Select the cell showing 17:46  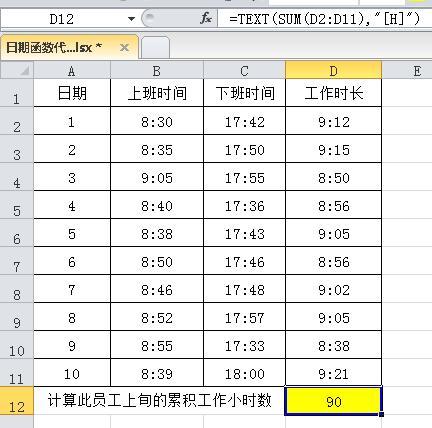click(x=245, y=261)
